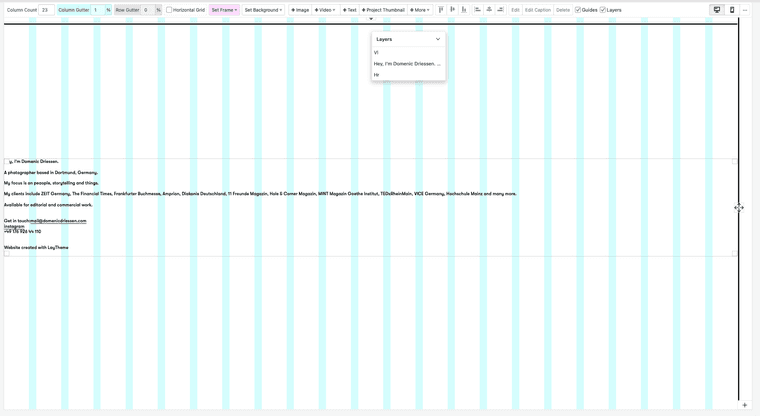This screenshot has height=416, width=760.
Task: Click the add Image button
Action: pyautogui.click(x=300, y=10)
